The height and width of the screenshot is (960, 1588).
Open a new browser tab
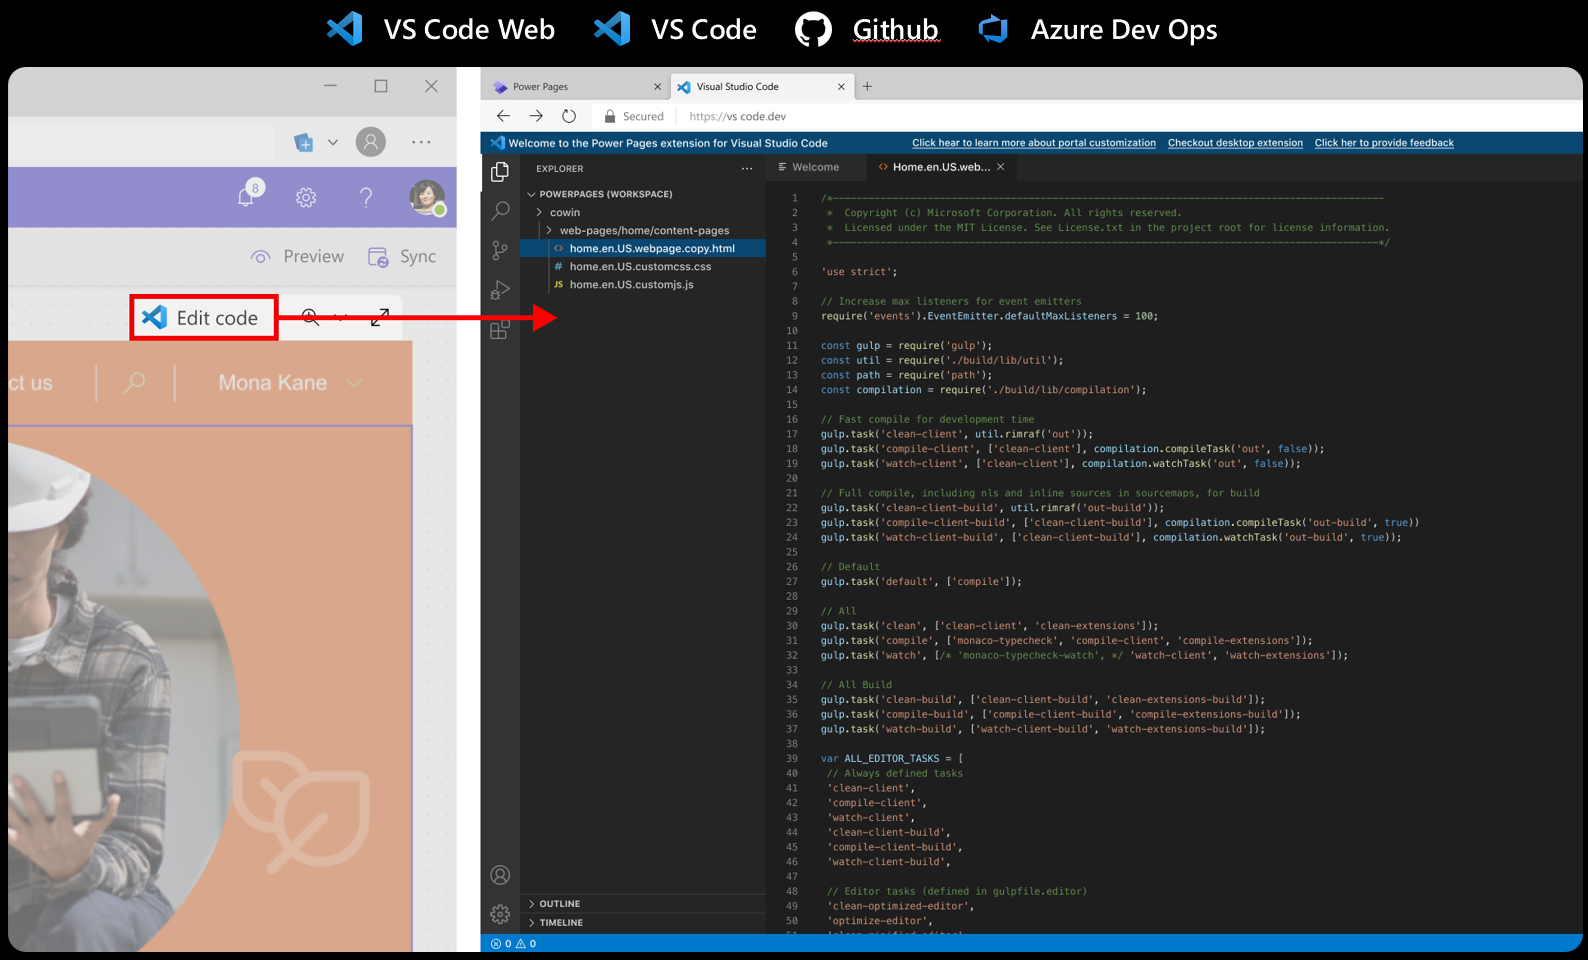[867, 87]
